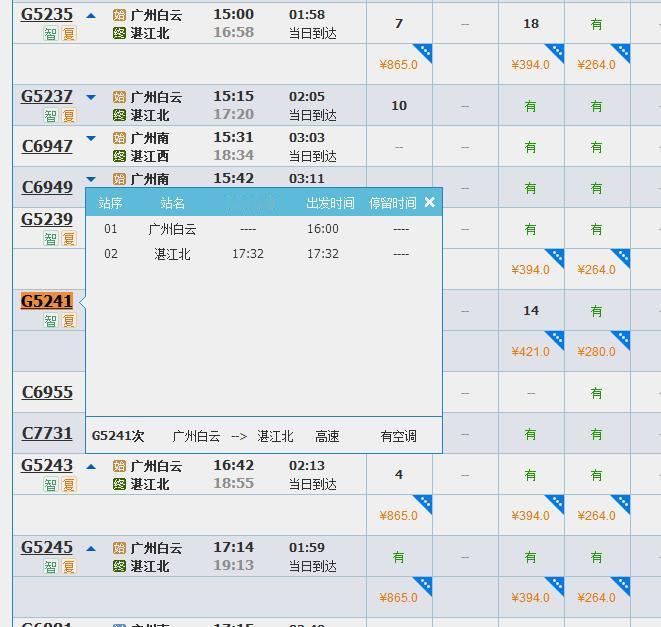Click the 终 terminal icon for G5243
The image size is (661, 627).
point(119,484)
